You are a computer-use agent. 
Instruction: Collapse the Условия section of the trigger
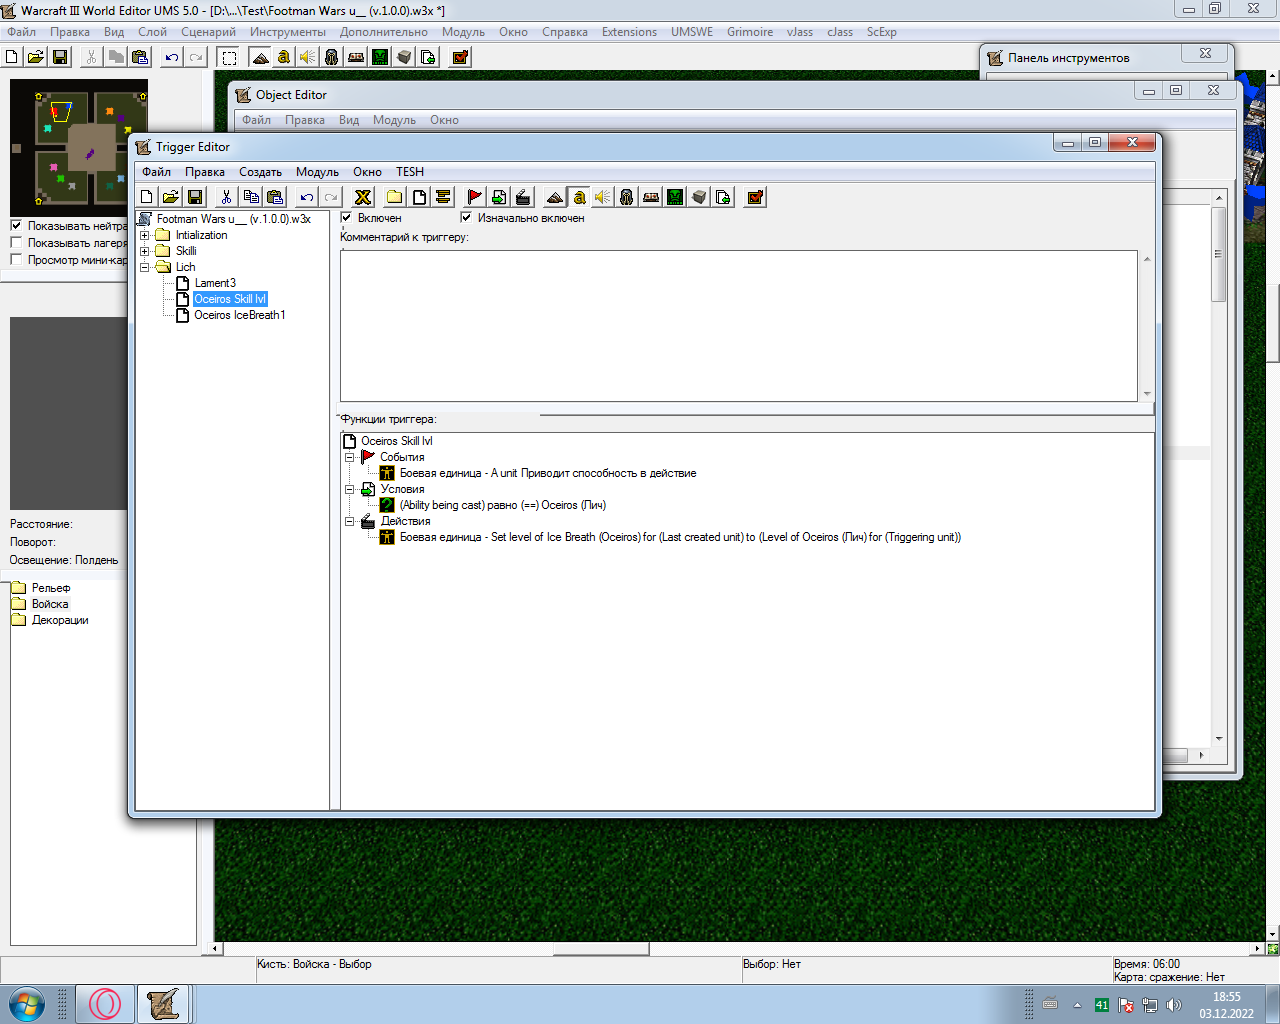point(350,489)
